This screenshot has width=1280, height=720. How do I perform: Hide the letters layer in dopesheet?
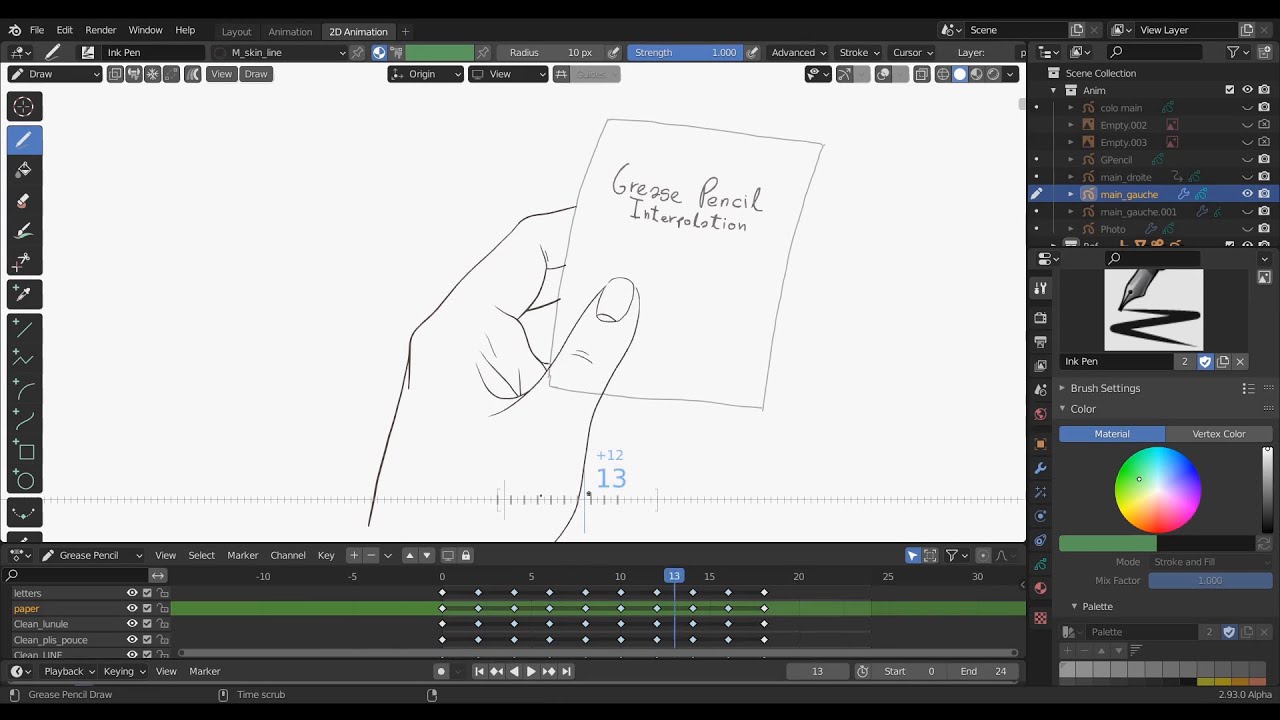tap(132, 593)
